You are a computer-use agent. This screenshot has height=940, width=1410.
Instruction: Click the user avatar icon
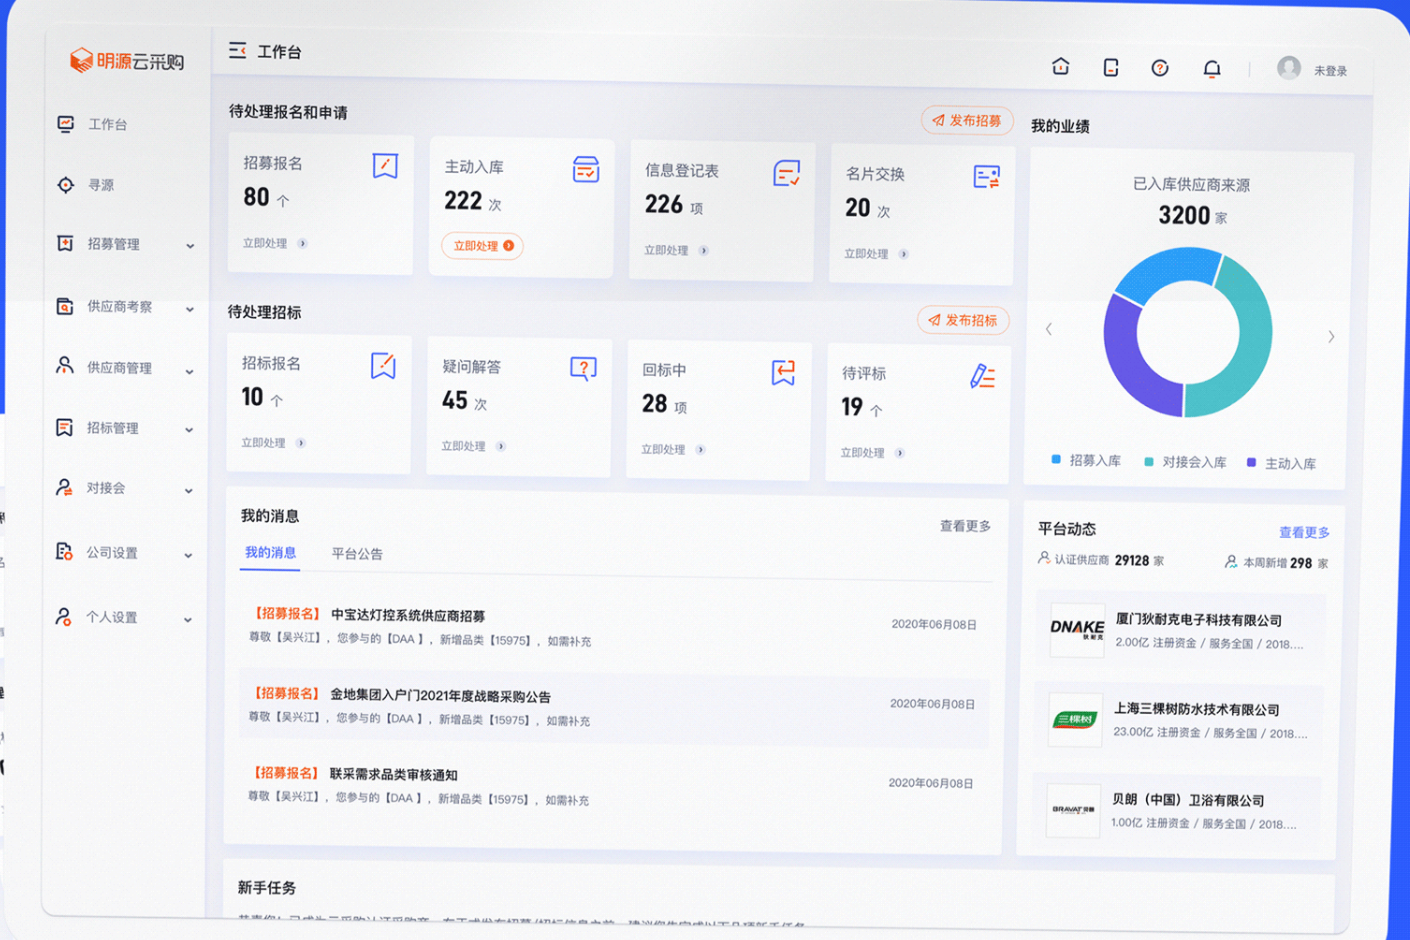coord(1289,68)
